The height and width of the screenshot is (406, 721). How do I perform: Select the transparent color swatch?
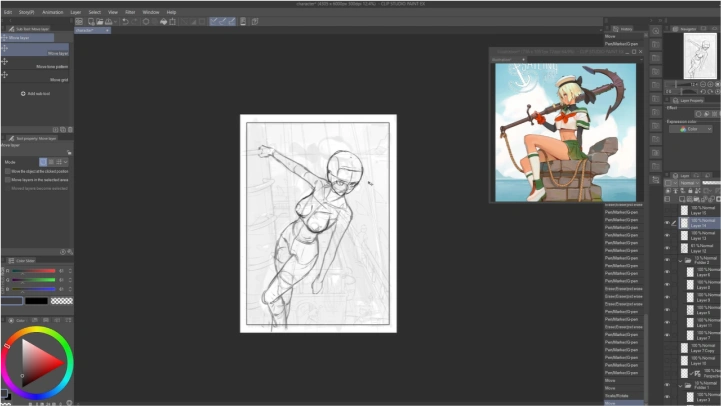coord(62,301)
